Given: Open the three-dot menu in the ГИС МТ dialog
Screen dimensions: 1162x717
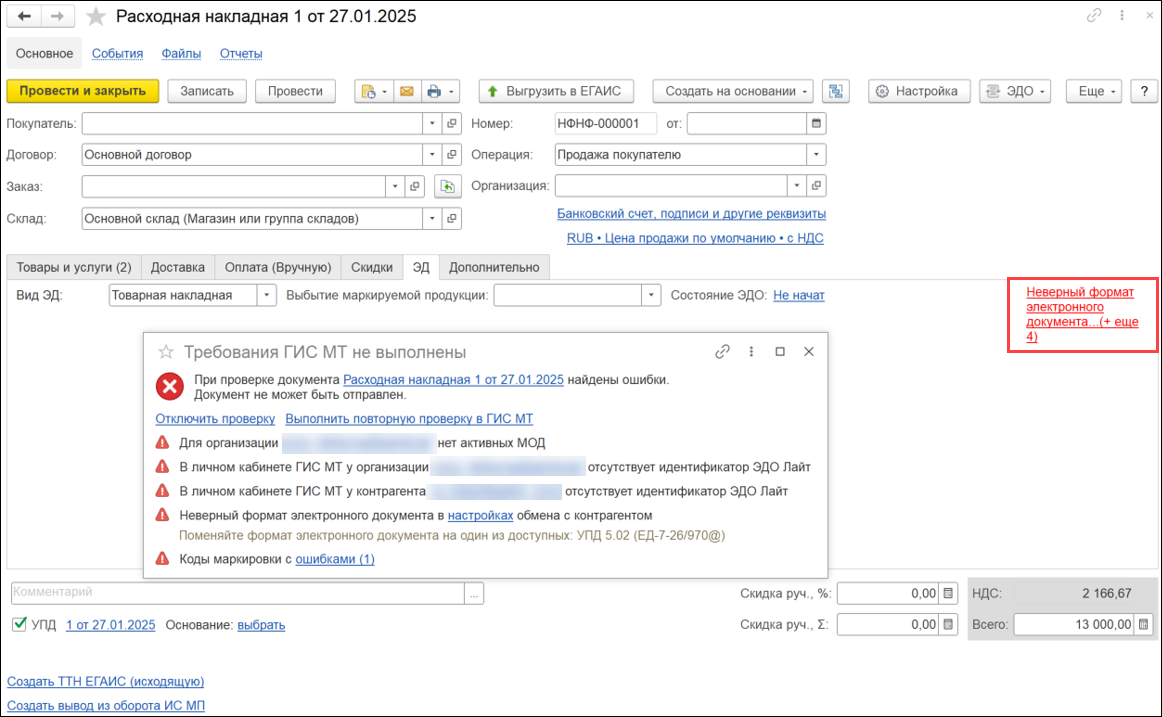Looking at the screenshot, I should click(x=751, y=352).
